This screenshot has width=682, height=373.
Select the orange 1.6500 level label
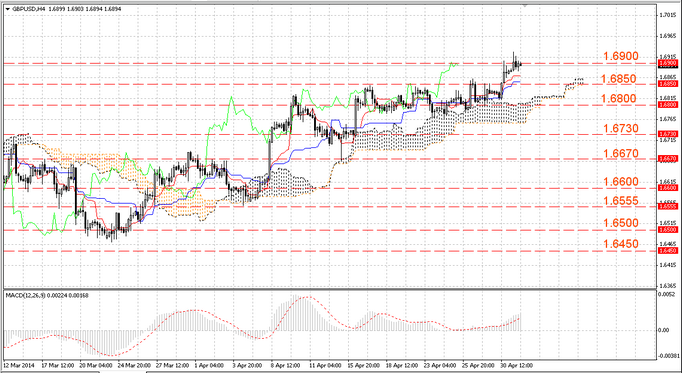coord(621,223)
